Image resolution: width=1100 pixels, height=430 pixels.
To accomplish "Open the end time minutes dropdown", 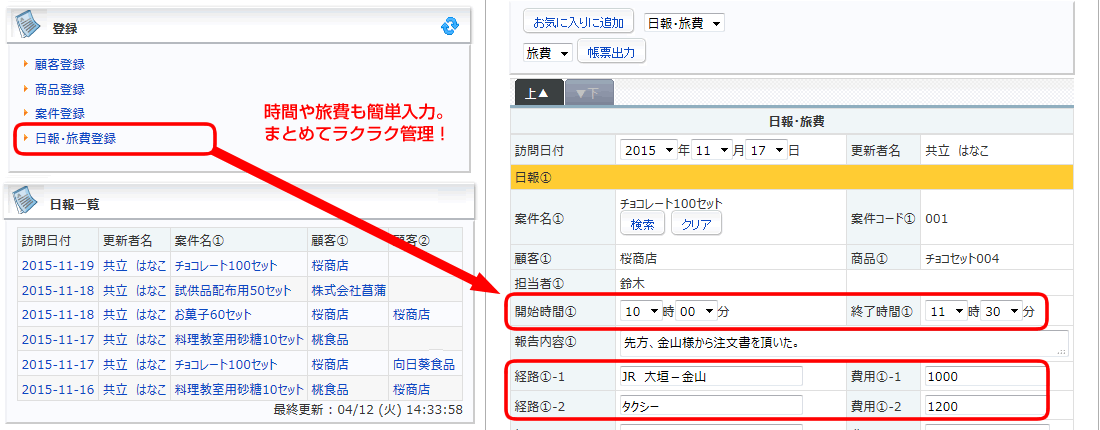I will point(1002,312).
